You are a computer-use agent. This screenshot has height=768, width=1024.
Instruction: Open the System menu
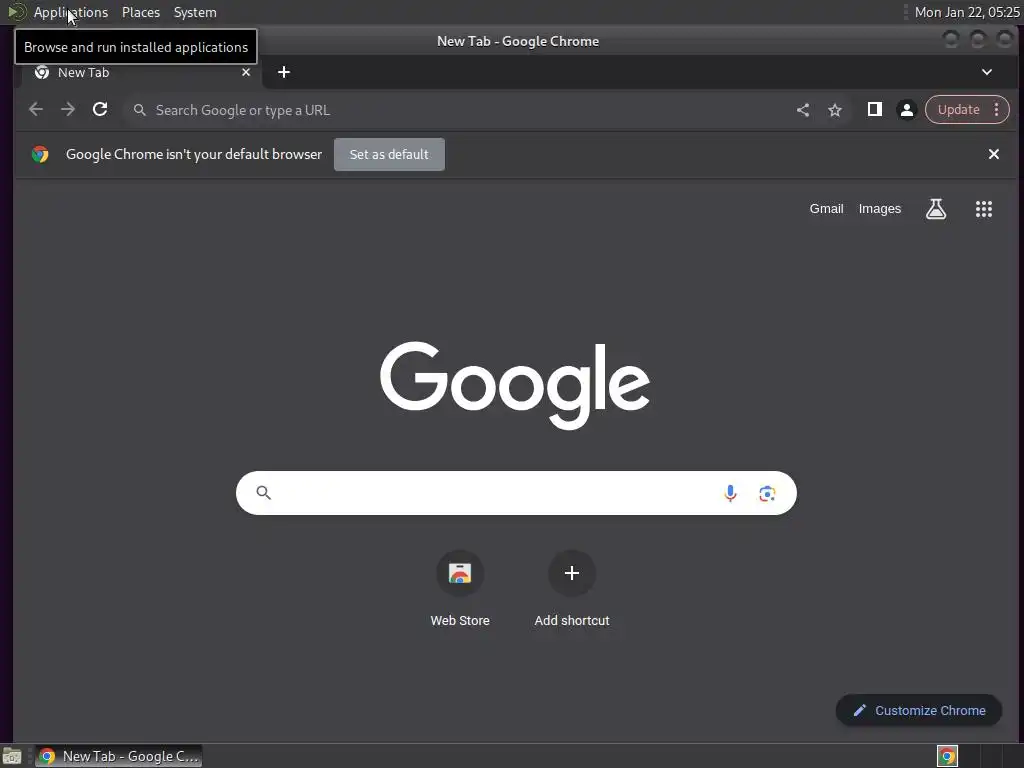tap(195, 12)
